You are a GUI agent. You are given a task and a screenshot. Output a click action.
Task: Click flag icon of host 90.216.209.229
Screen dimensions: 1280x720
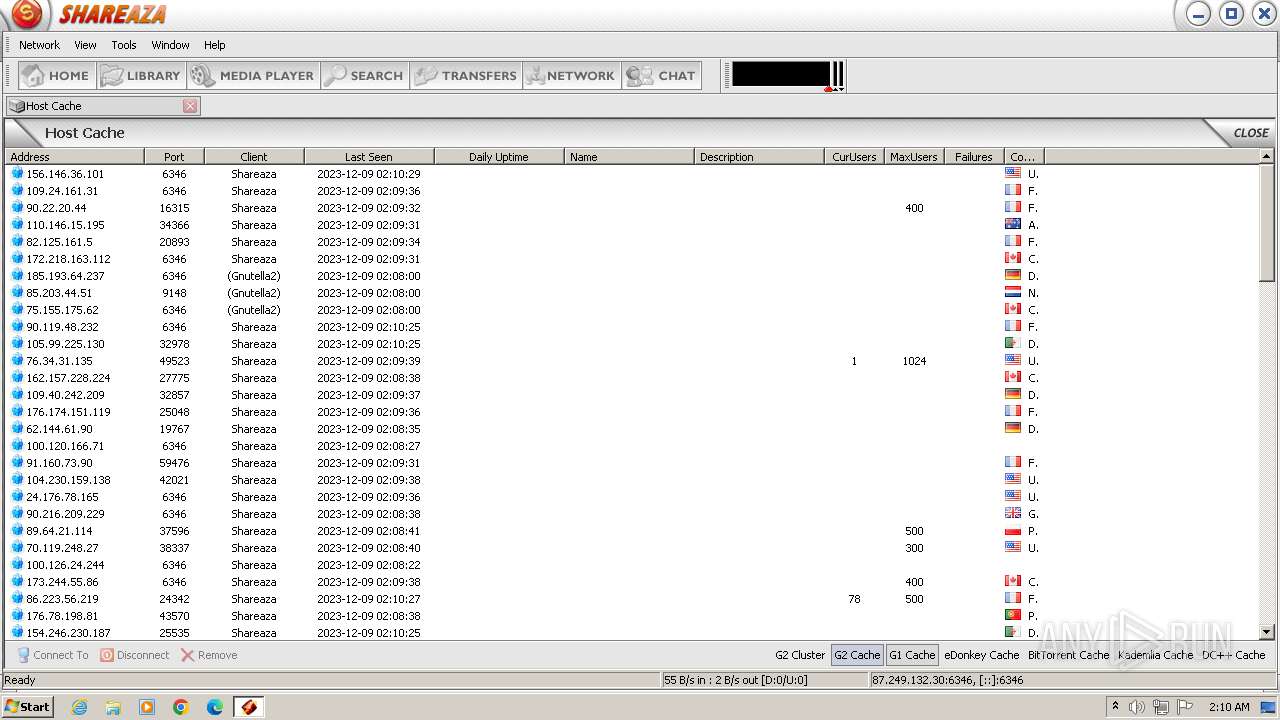click(1013, 513)
